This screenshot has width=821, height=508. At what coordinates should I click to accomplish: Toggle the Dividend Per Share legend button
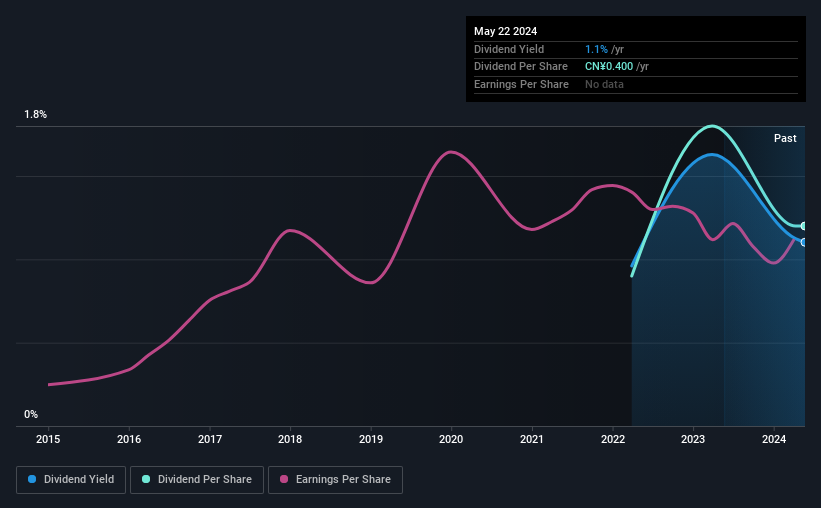click(x=197, y=480)
